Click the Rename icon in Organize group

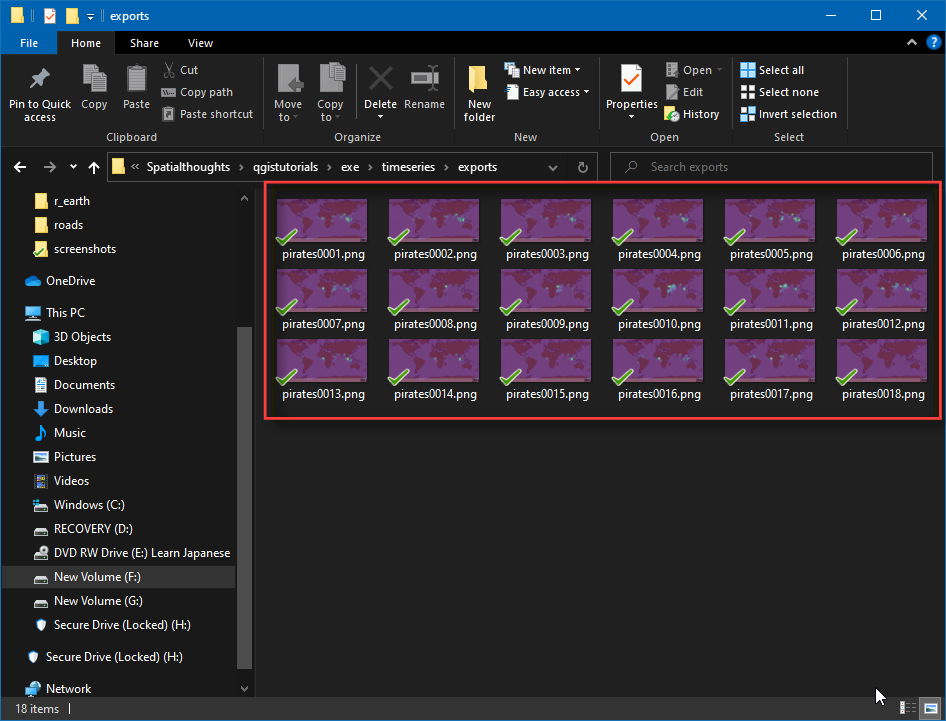click(x=425, y=80)
